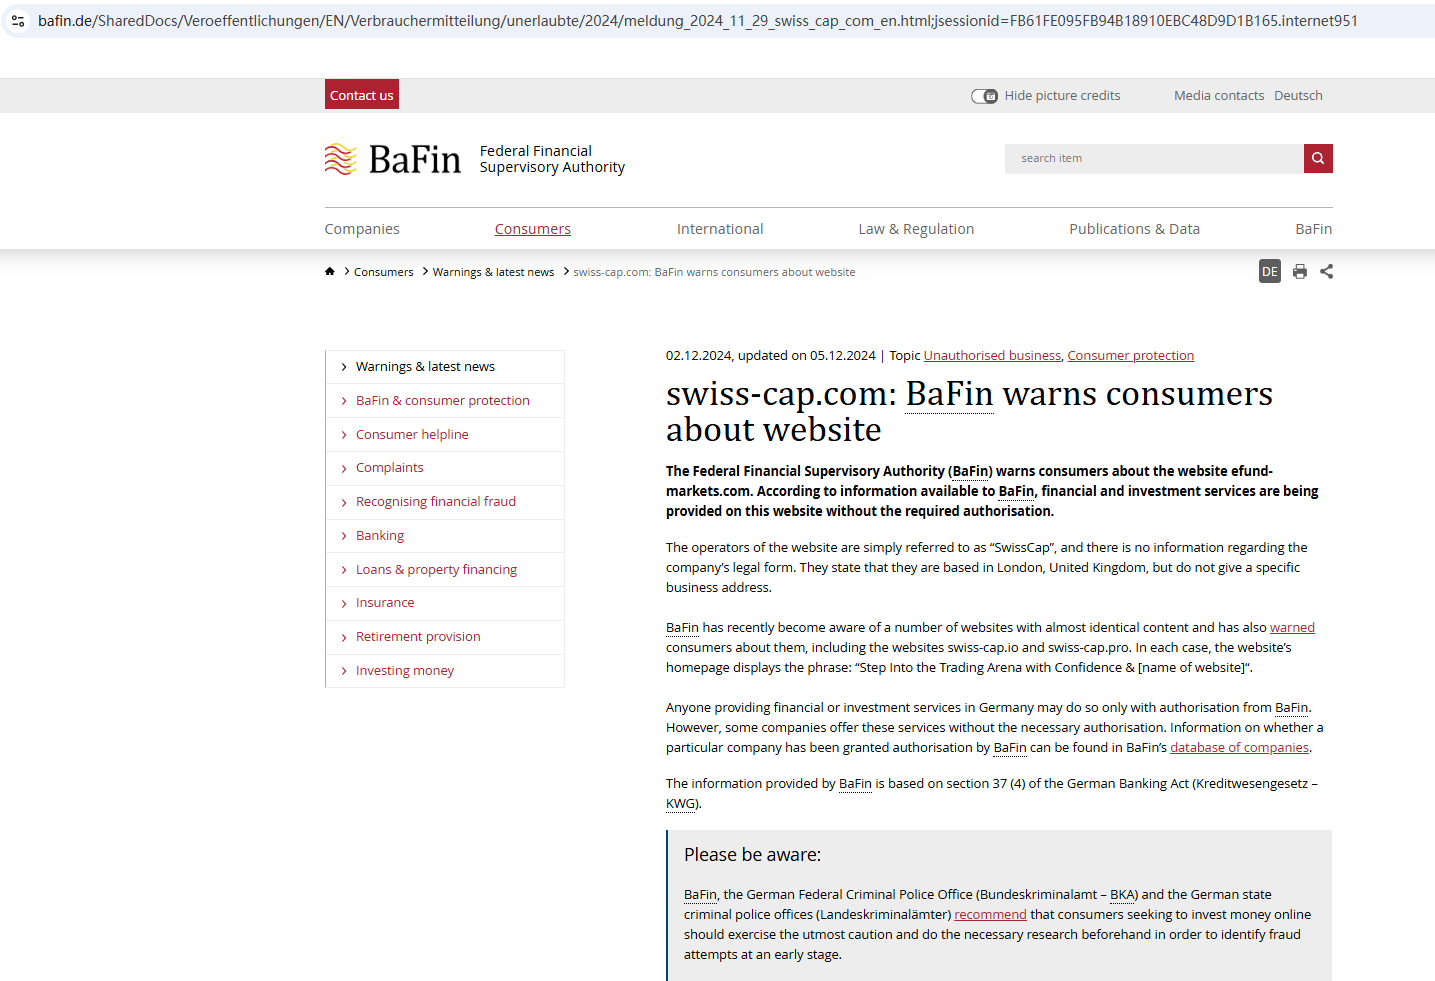
Task: Follow the 'warned' link in article
Action: pos(1292,628)
